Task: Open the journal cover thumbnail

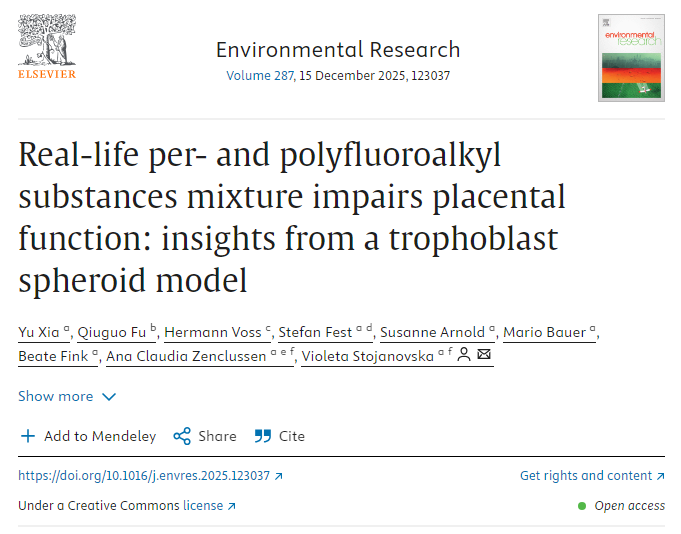Action: click(x=631, y=57)
